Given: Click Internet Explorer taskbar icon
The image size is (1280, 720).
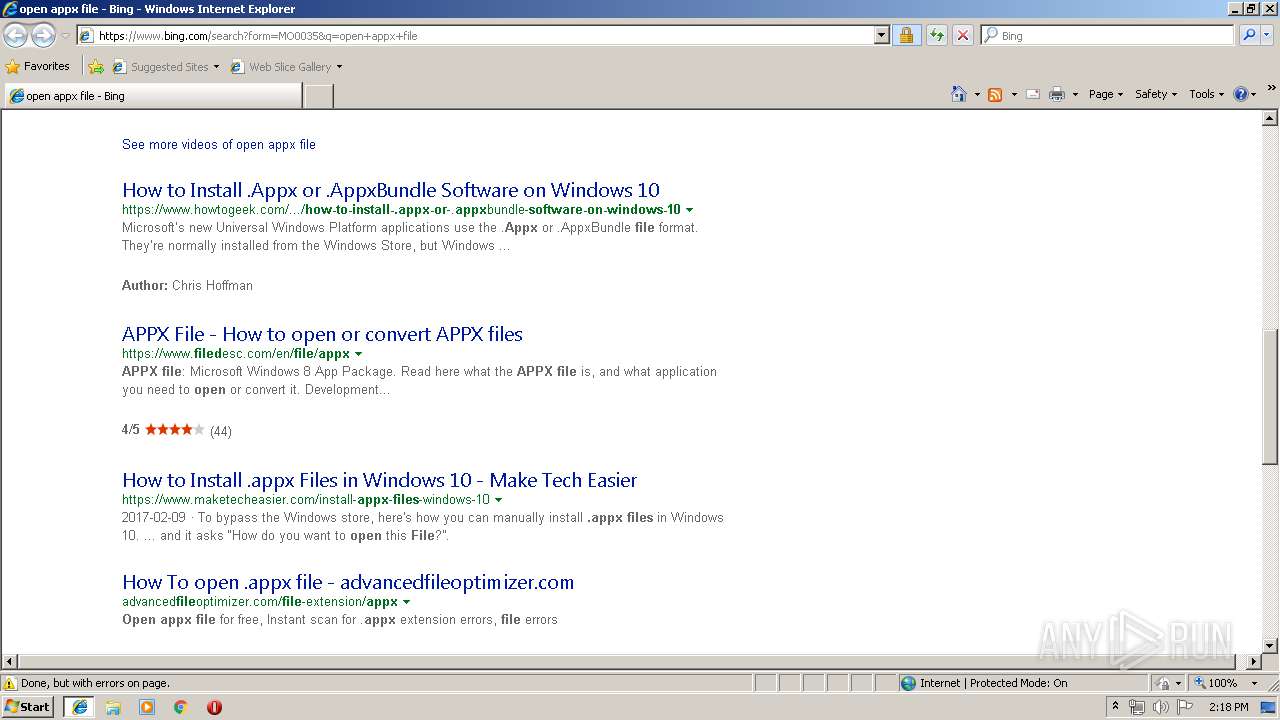Looking at the screenshot, I should (80, 707).
